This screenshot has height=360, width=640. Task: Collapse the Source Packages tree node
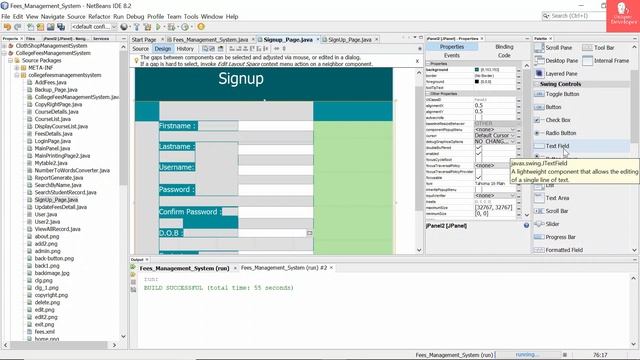pyautogui.click(x=10, y=60)
